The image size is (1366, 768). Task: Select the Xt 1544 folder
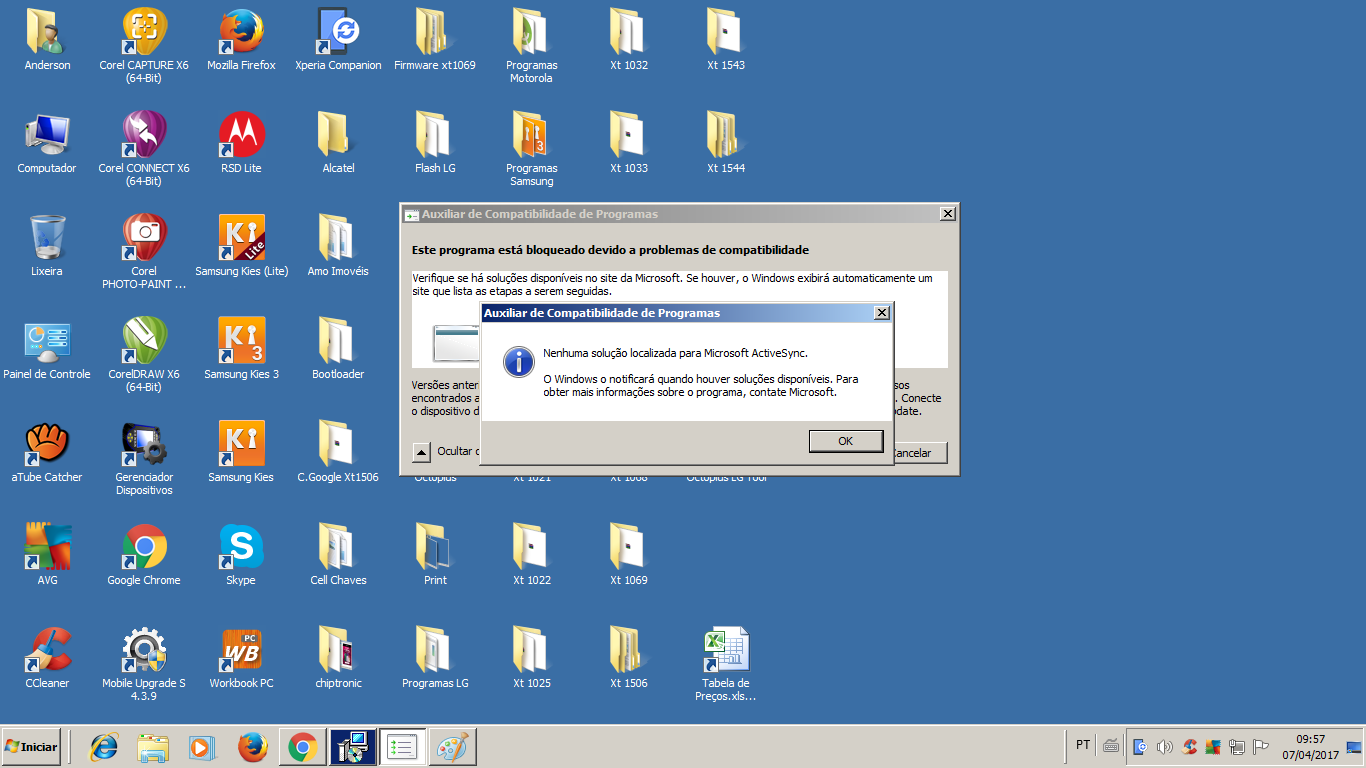click(726, 143)
